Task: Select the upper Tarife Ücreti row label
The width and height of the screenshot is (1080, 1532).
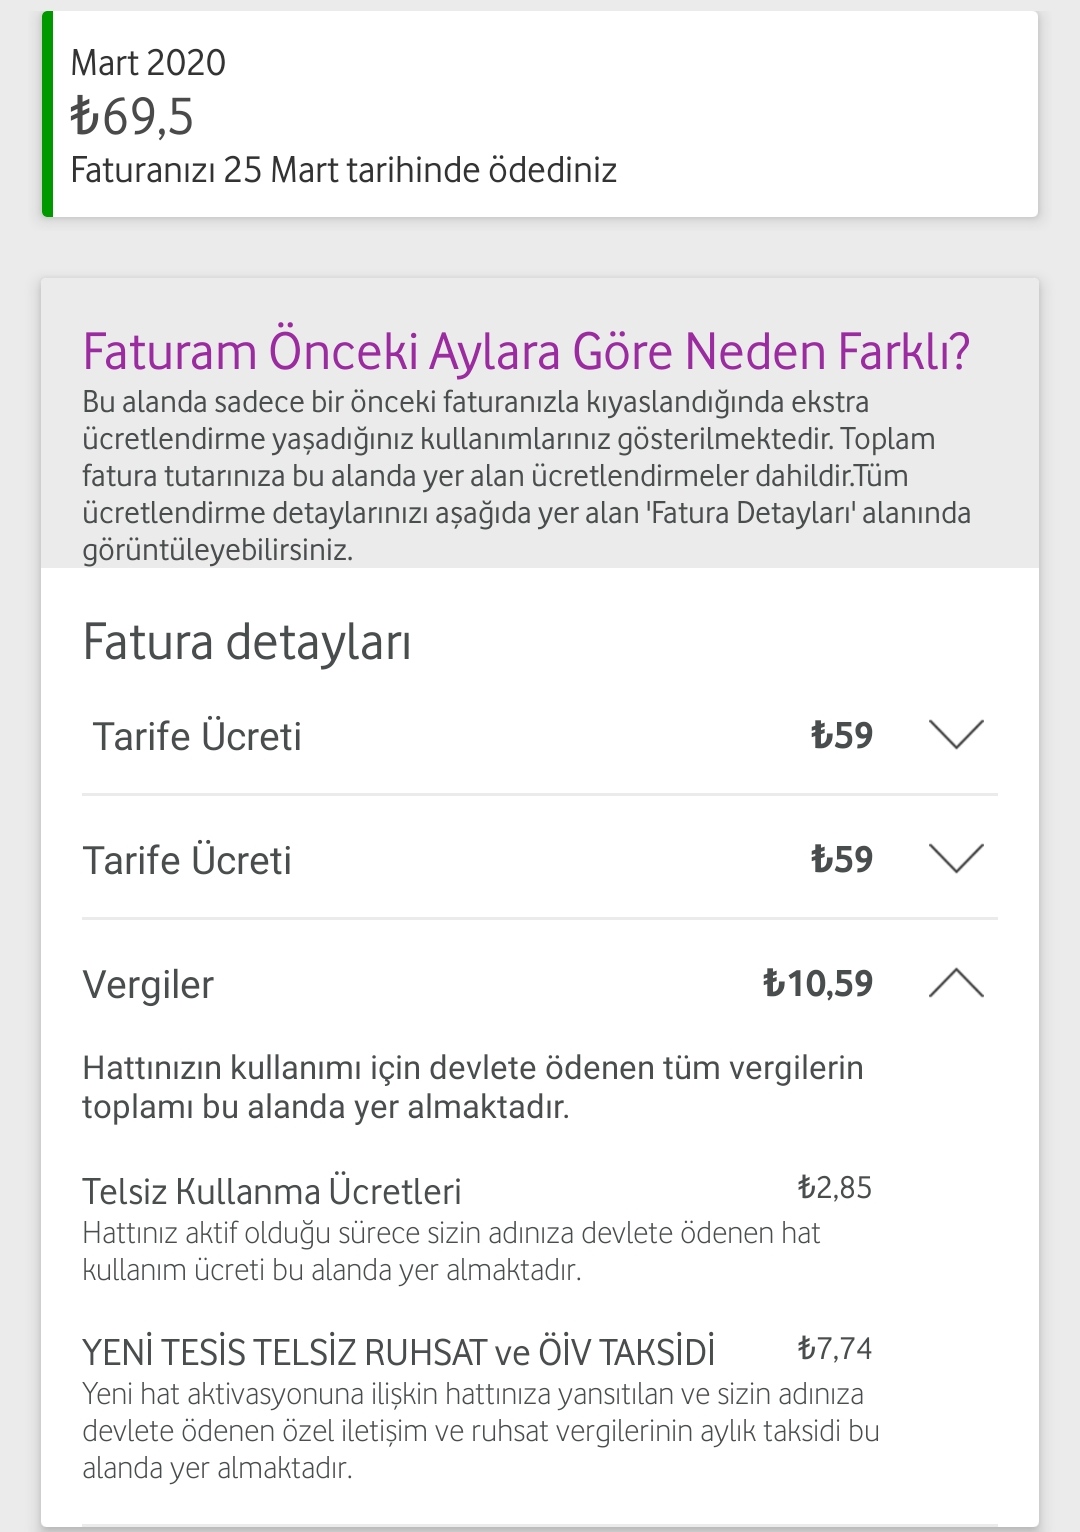Action: tap(197, 736)
